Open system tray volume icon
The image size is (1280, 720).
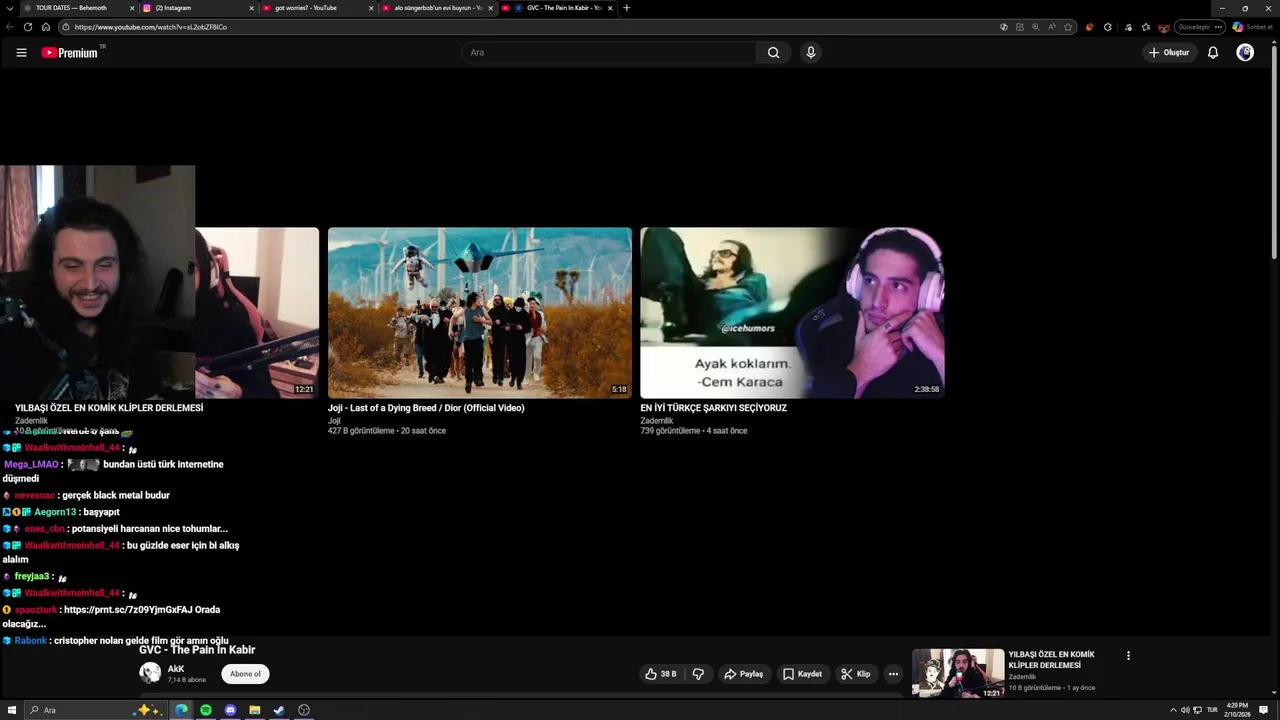[1185, 710]
